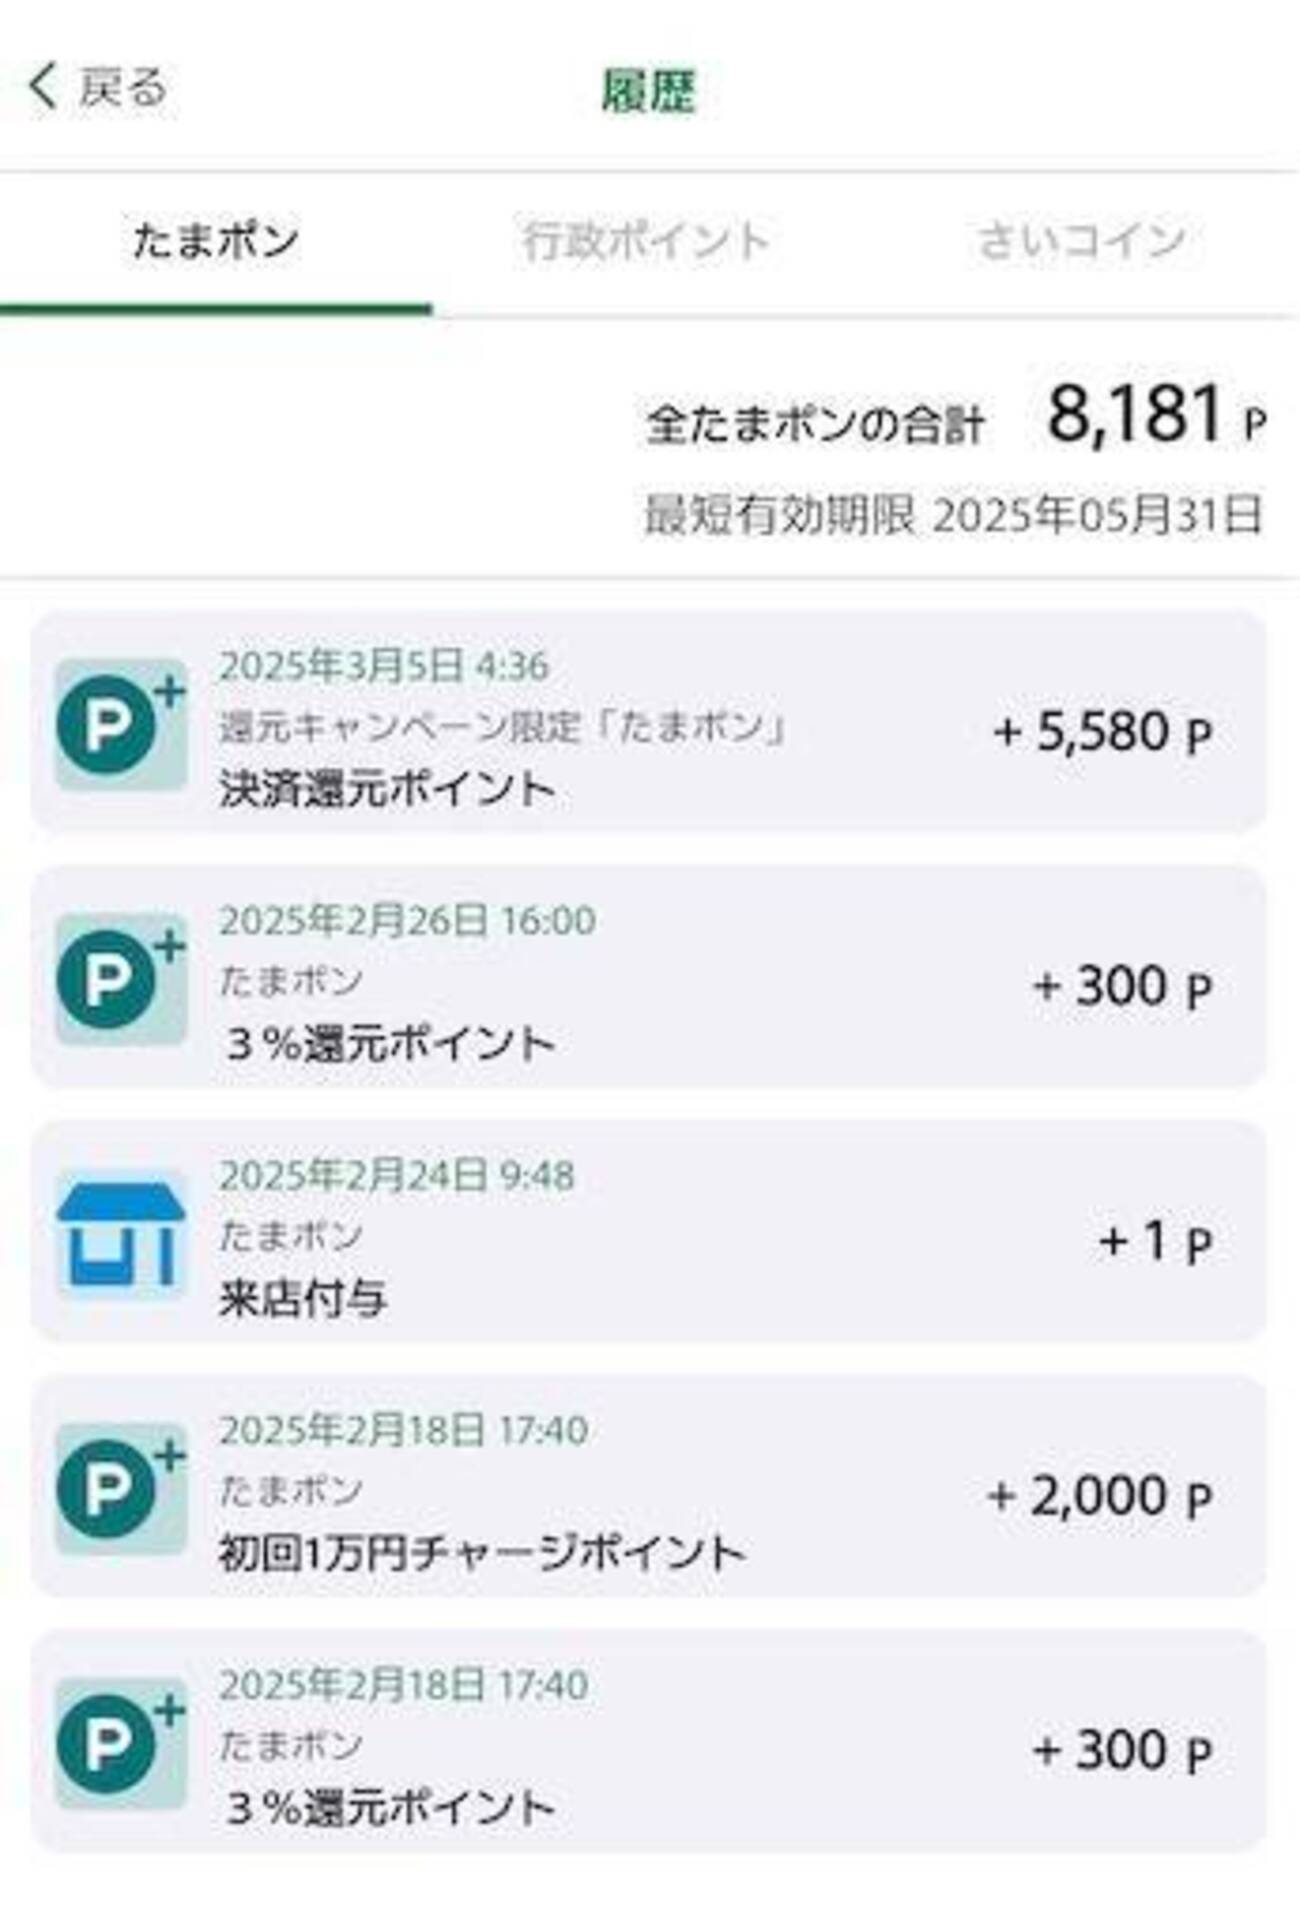Tap P+ icon of 2,000 P entry
This screenshot has height=1929, width=1300.
[x=120, y=1490]
